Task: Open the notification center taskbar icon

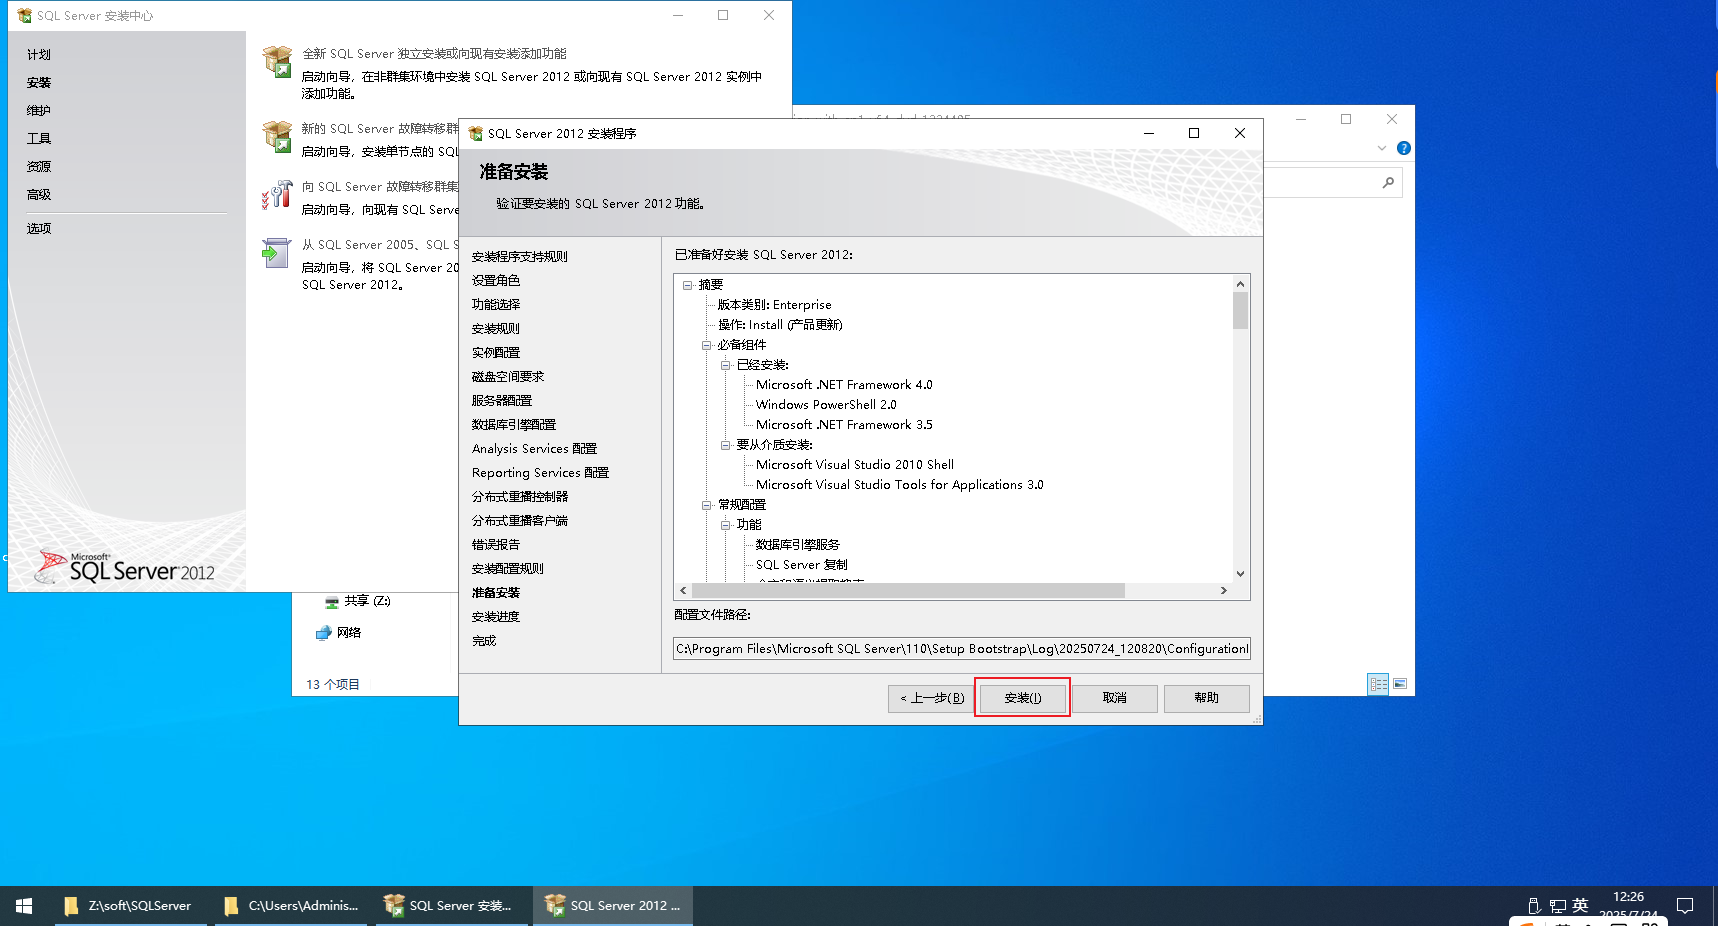Action: click(1685, 906)
